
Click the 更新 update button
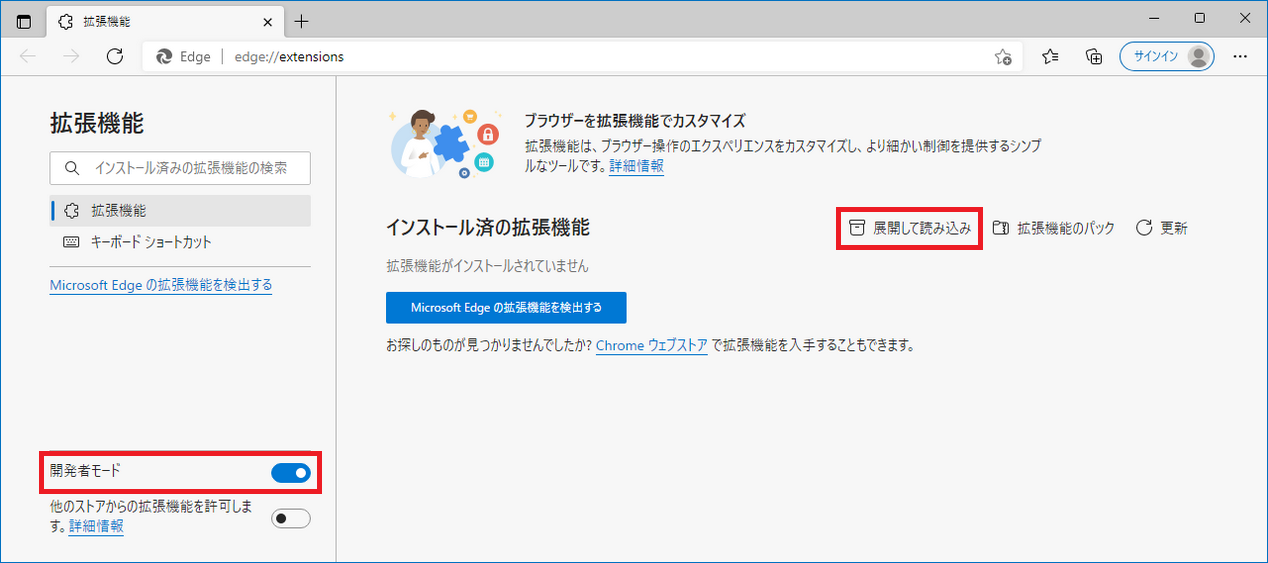[1162, 228]
